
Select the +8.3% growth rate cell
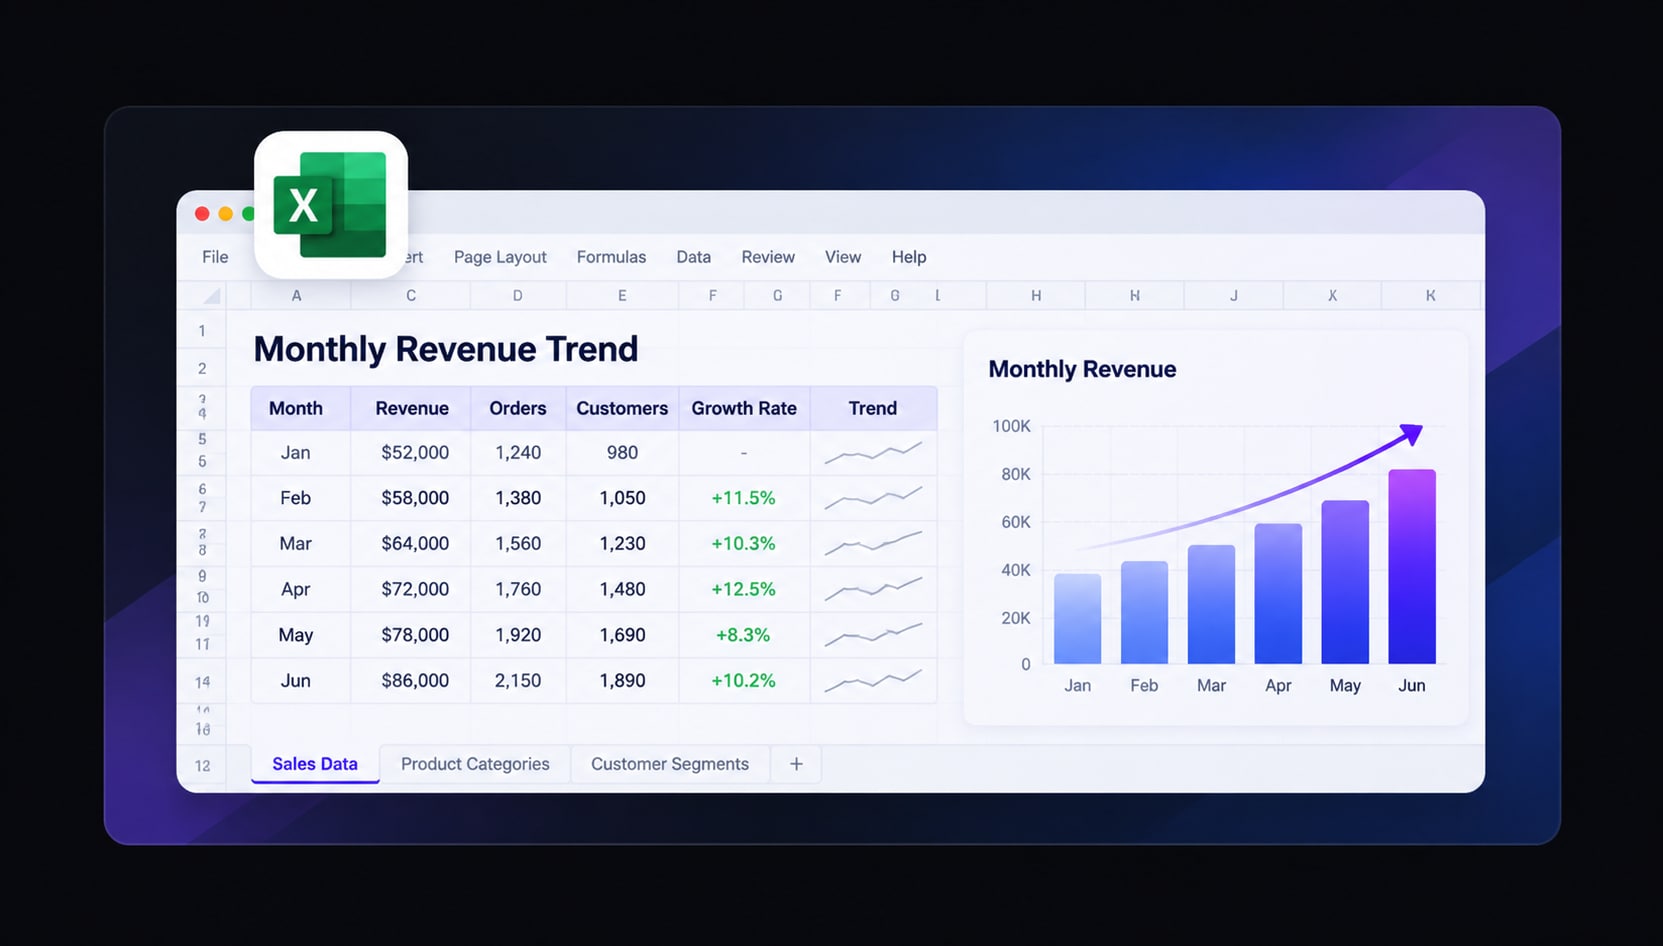744,635
